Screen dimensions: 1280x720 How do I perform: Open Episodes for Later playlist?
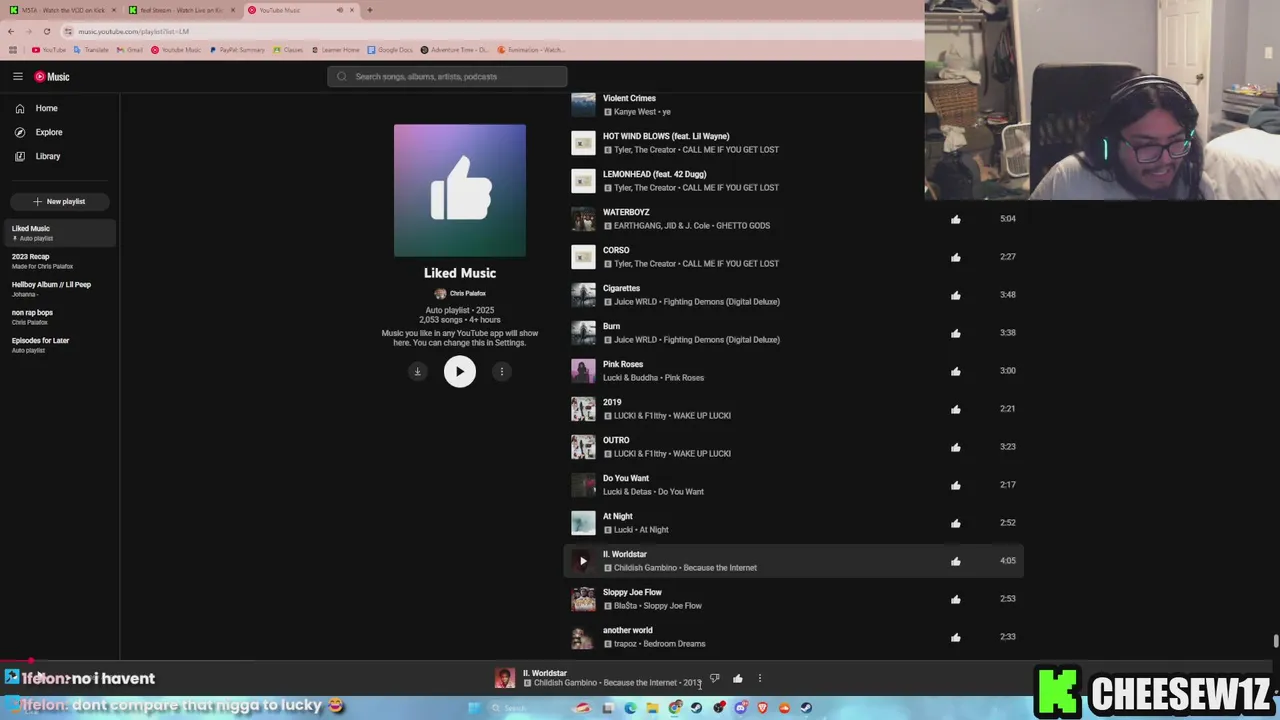tap(59, 345)
